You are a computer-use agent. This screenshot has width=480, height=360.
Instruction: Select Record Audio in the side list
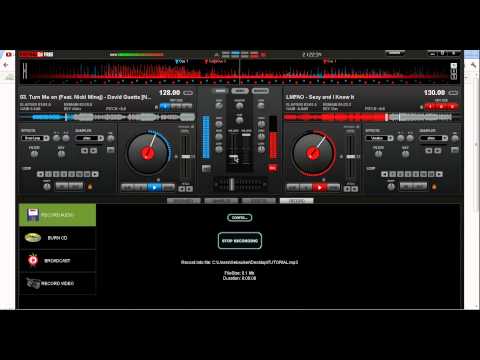(x=58, y=215)
